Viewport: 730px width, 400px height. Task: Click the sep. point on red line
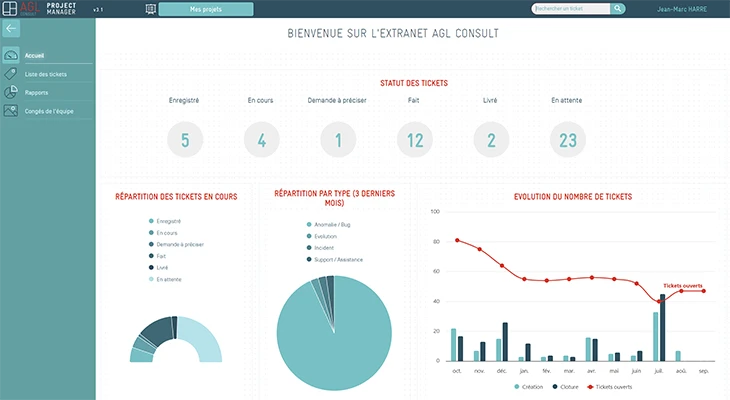click(703, 291)
